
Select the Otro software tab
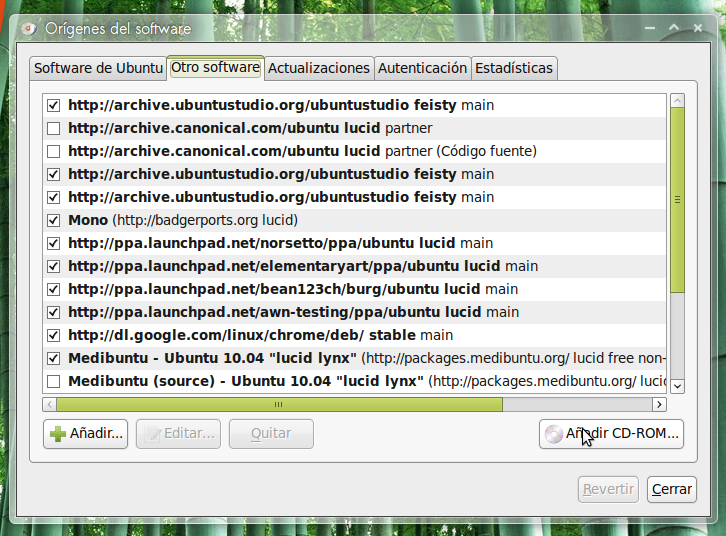click(x=215, y=68)
